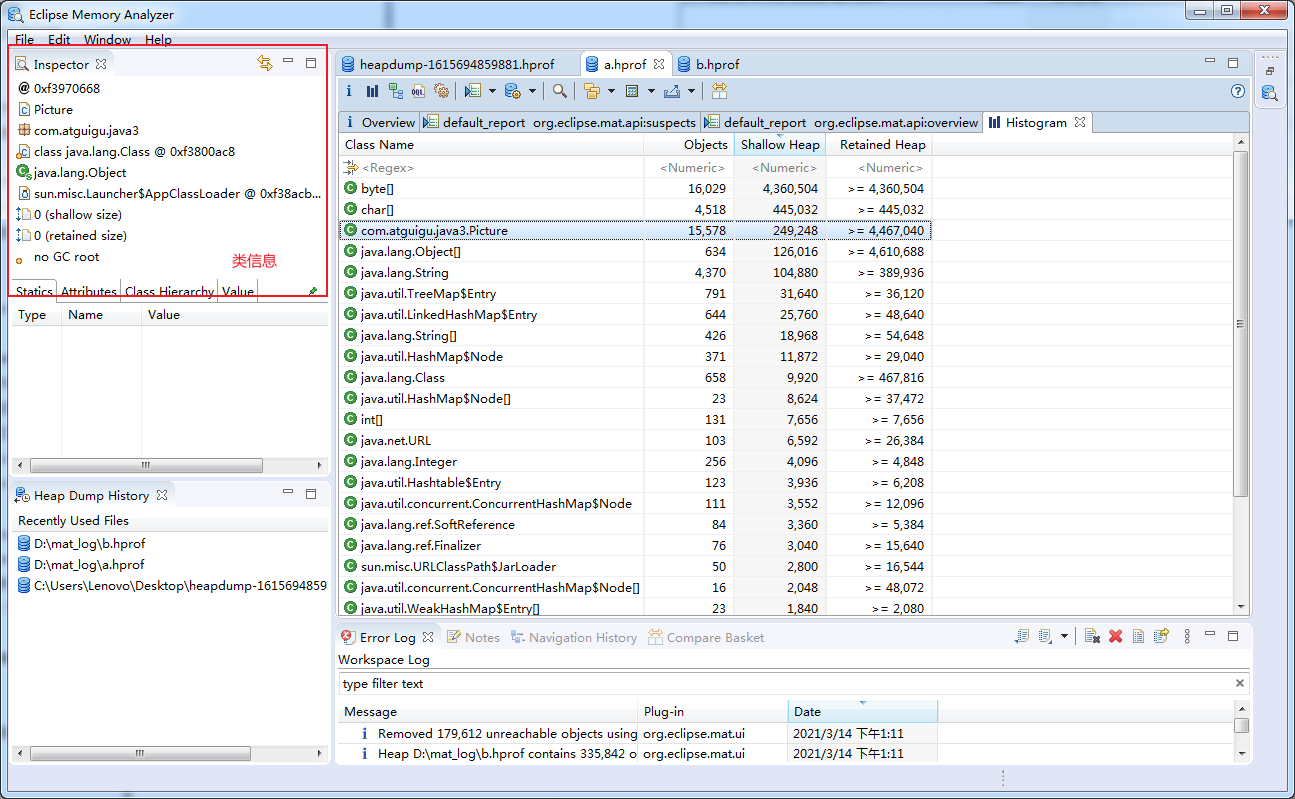
Task: Sort histogram by Objects column header
Action: (689, 144)
